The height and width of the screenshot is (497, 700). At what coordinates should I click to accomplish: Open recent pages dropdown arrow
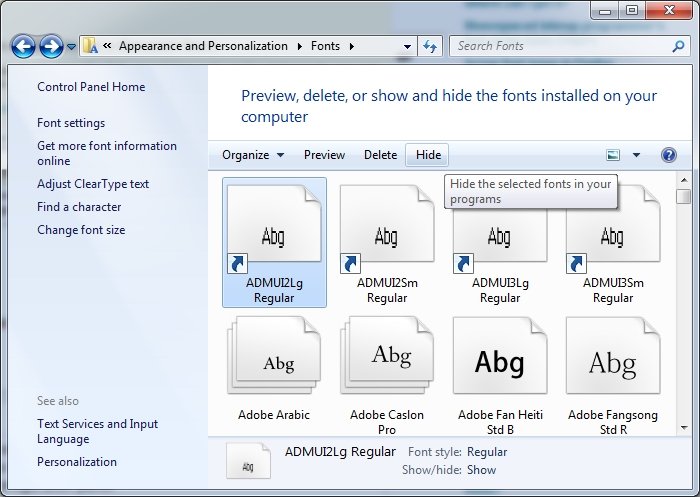tap(71, 46)
